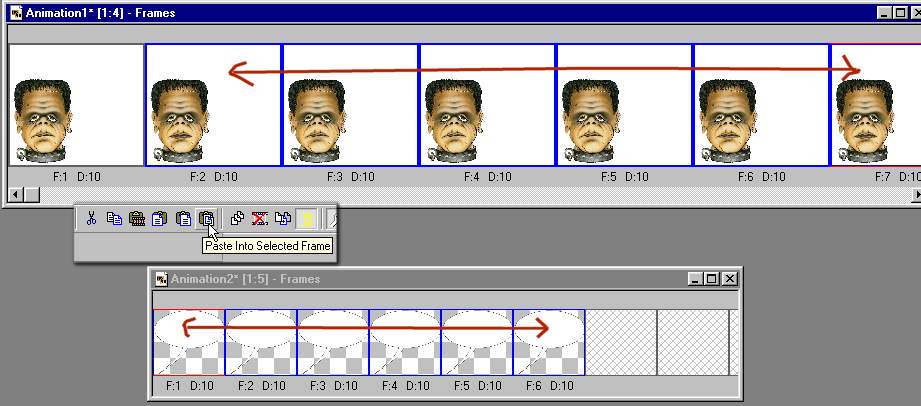921x406 pixels.
Task: Click the Paste As New Animation icon
Action: click(x=137, y=218)
